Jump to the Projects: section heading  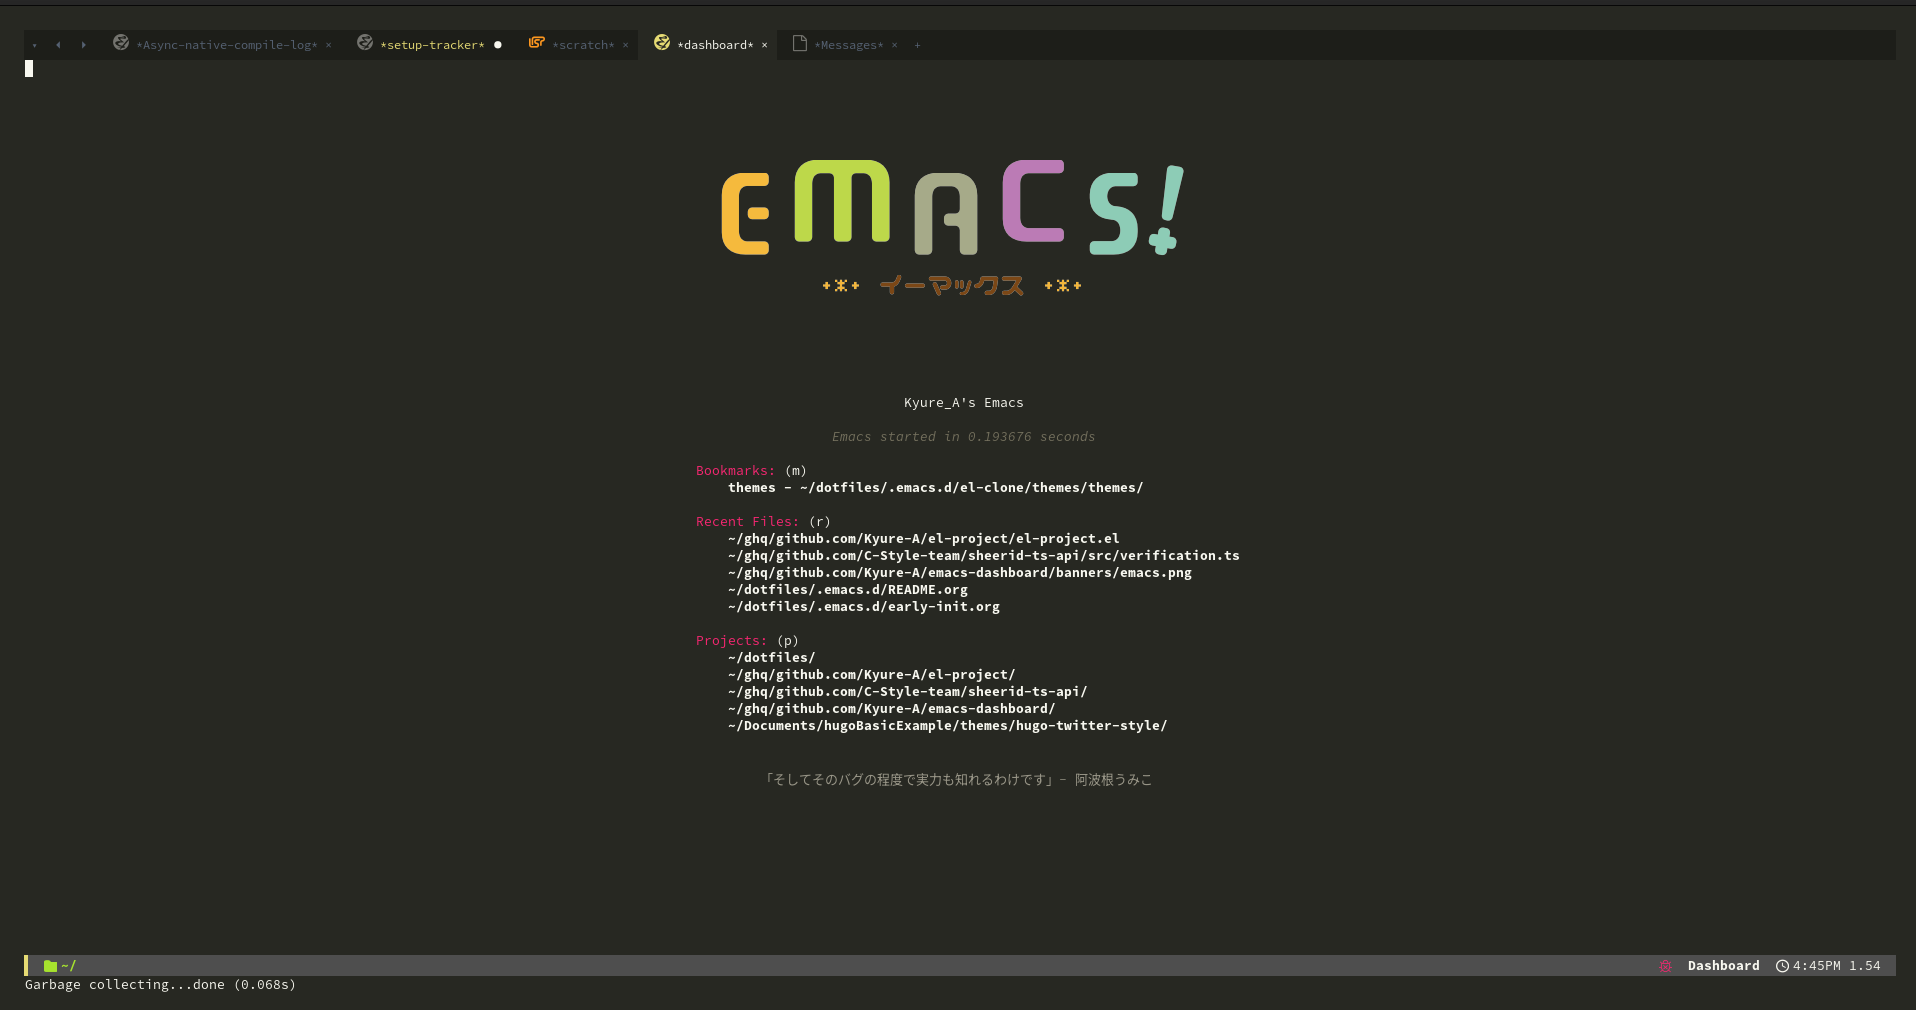(731, 641)
